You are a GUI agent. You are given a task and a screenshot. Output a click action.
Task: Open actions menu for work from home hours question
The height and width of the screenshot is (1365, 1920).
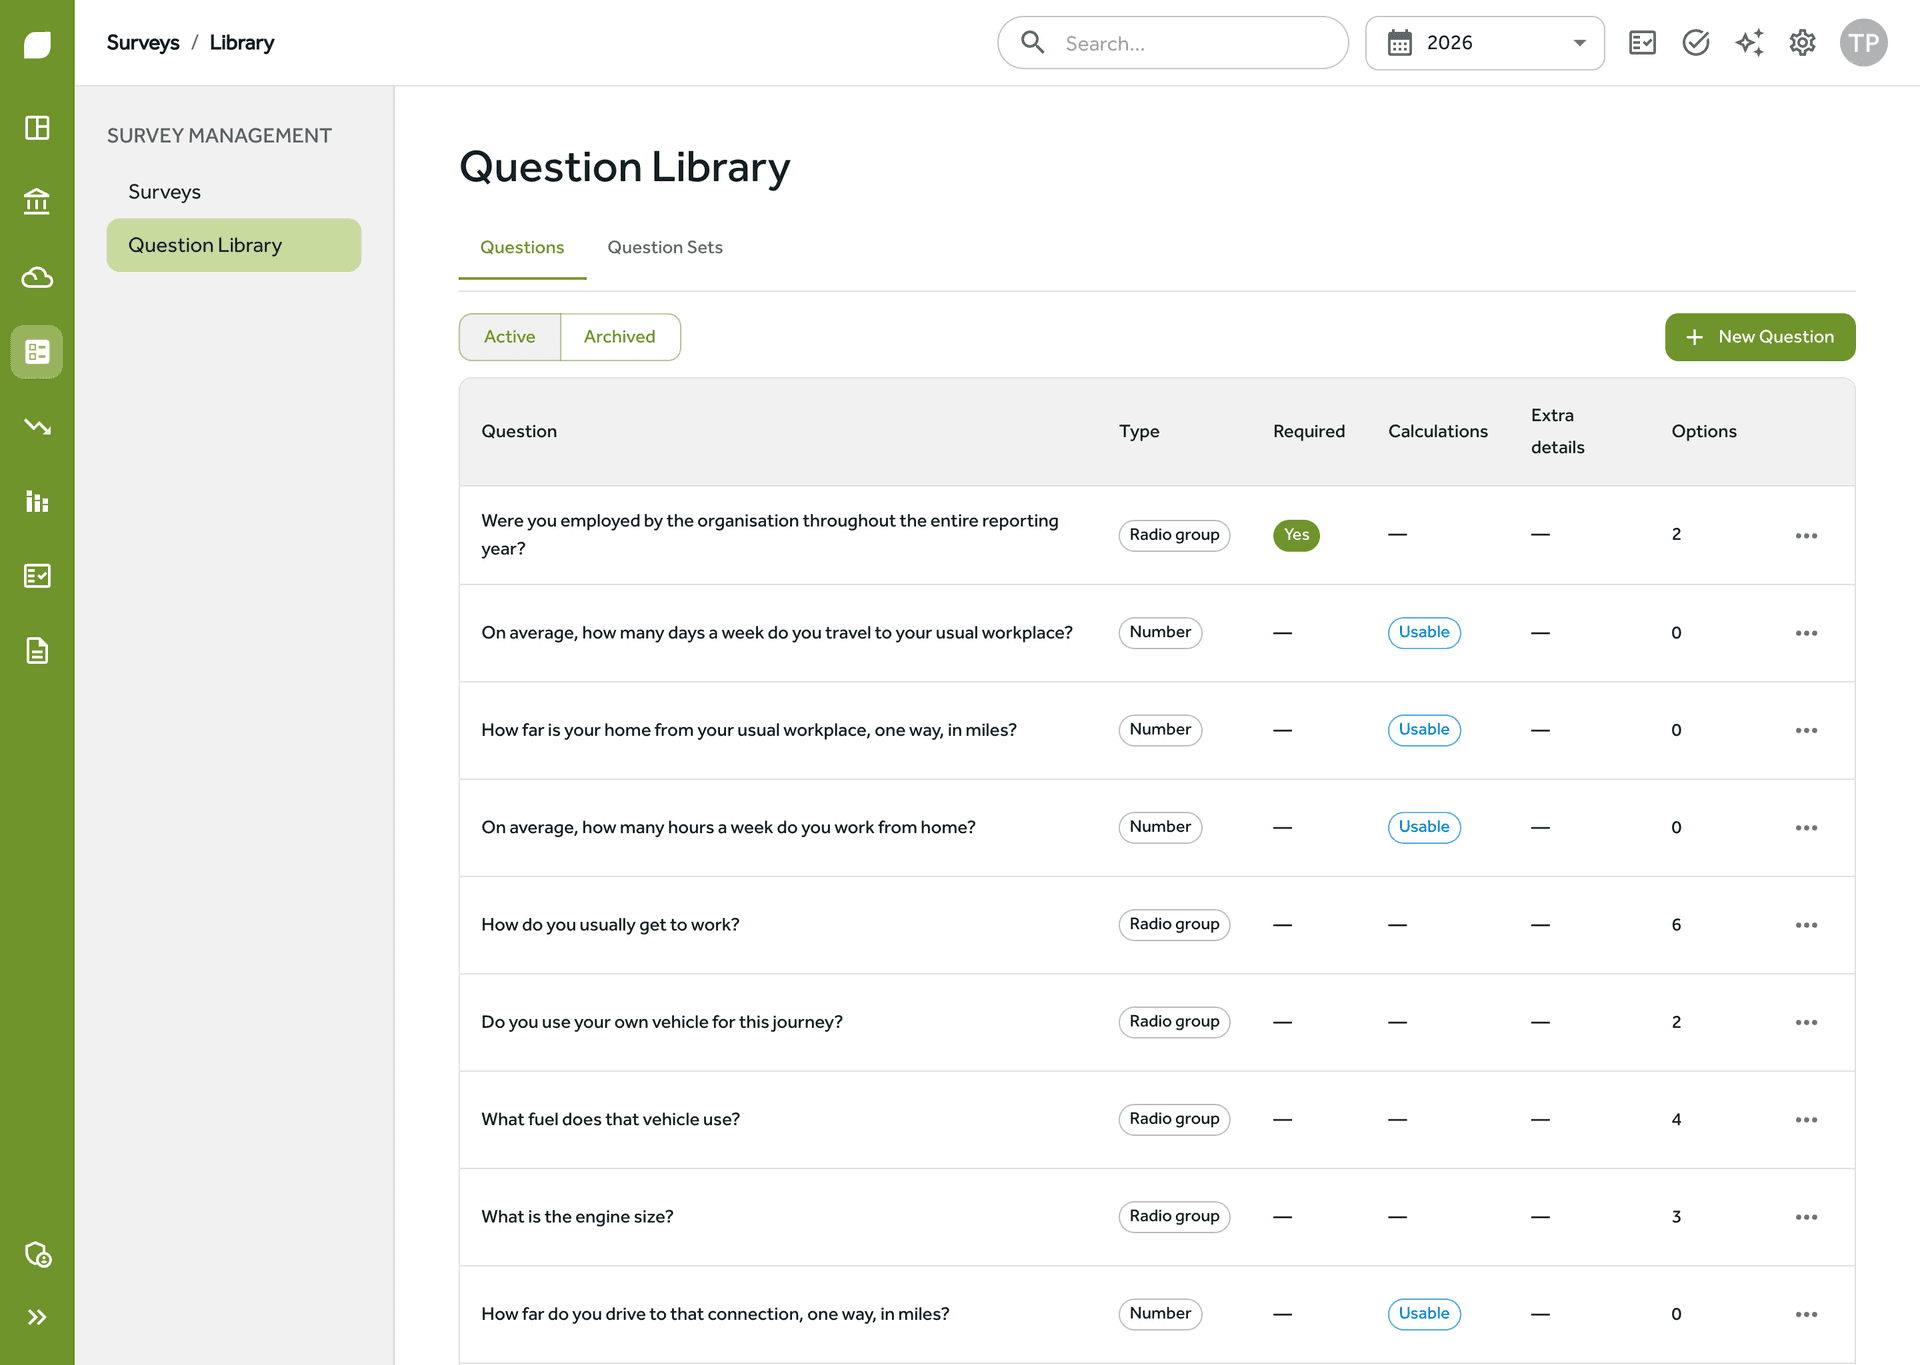pyautogui.click(x=1806, y=828)
